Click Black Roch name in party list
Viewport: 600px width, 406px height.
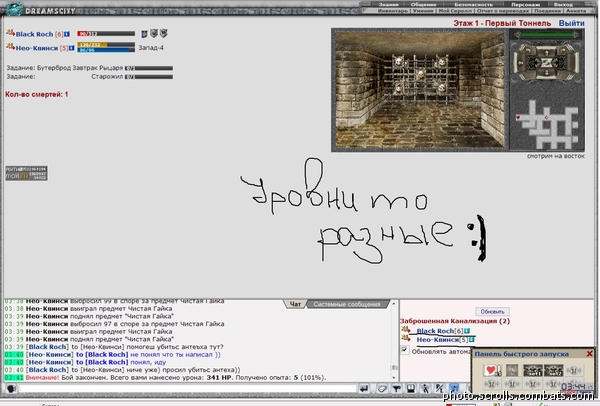[34, 34]
